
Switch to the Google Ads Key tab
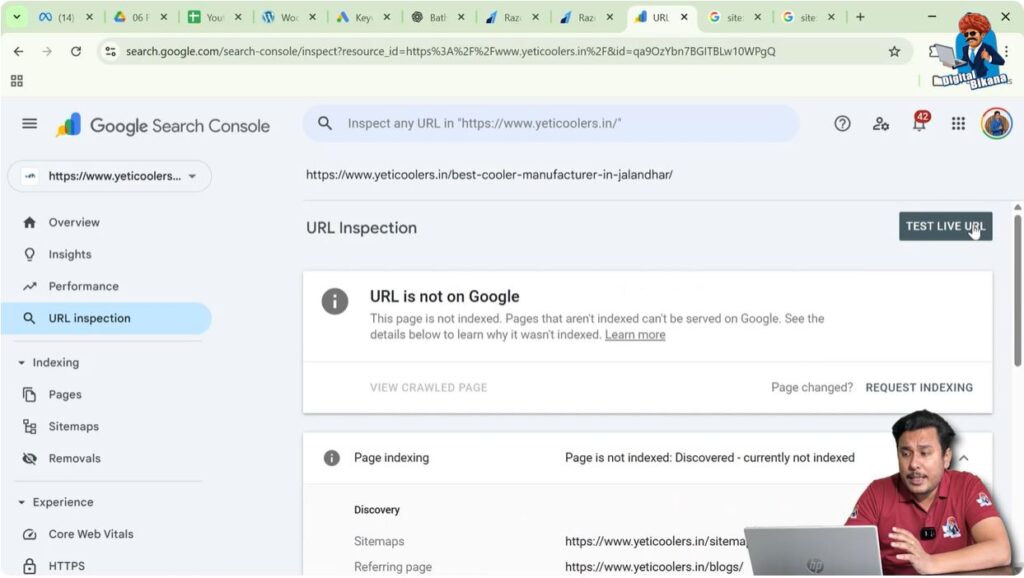point(357,18)
